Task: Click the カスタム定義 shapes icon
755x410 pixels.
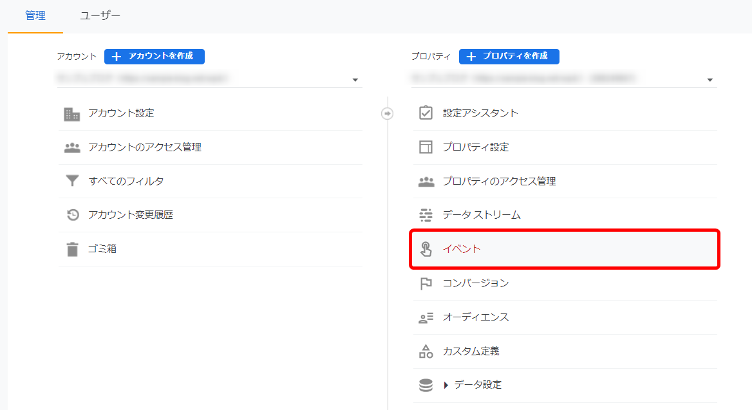Action: [x=426, y=351]
